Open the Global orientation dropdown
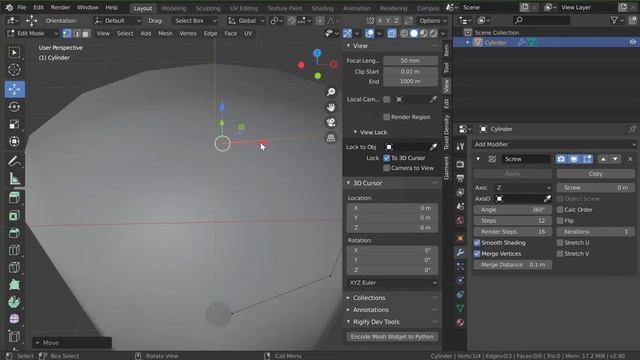This screenshot has width=640, height=360. (x=246, y=20)
